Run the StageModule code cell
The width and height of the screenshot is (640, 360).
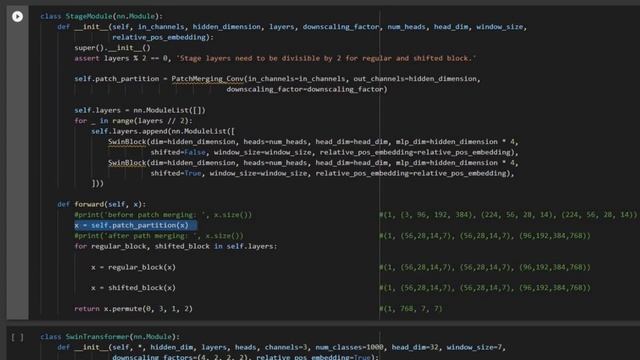coord(17,16)
